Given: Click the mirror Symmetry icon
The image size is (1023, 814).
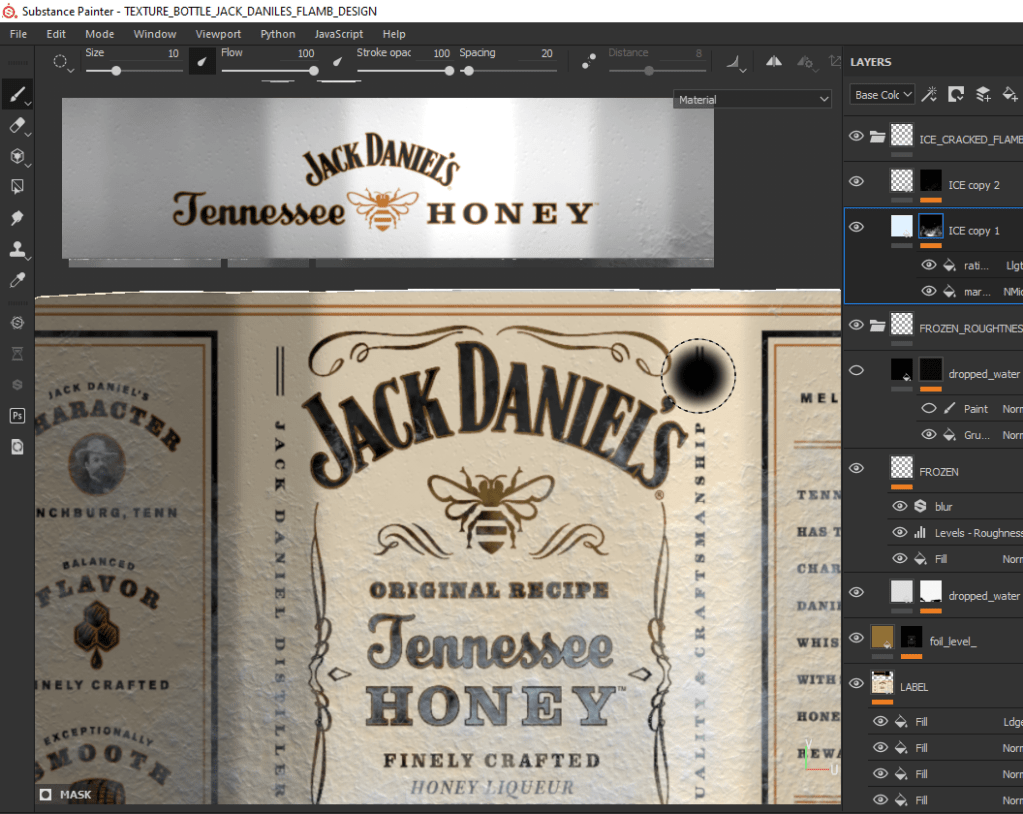Looking at the screenshot, I should pyautogui.click(x=773, y=62).
